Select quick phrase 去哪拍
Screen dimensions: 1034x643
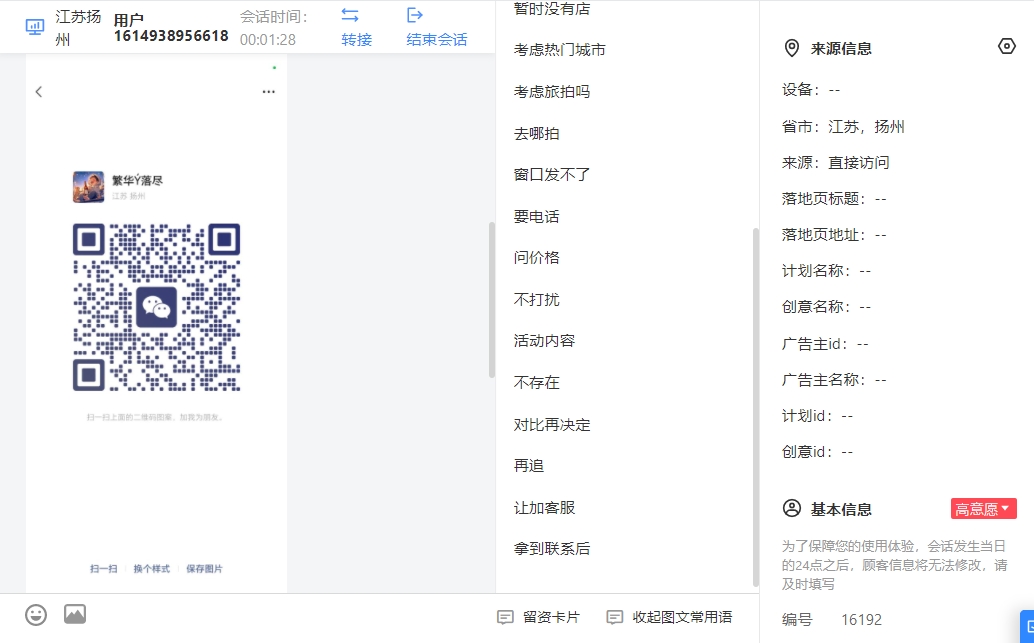tap(536, 134)
